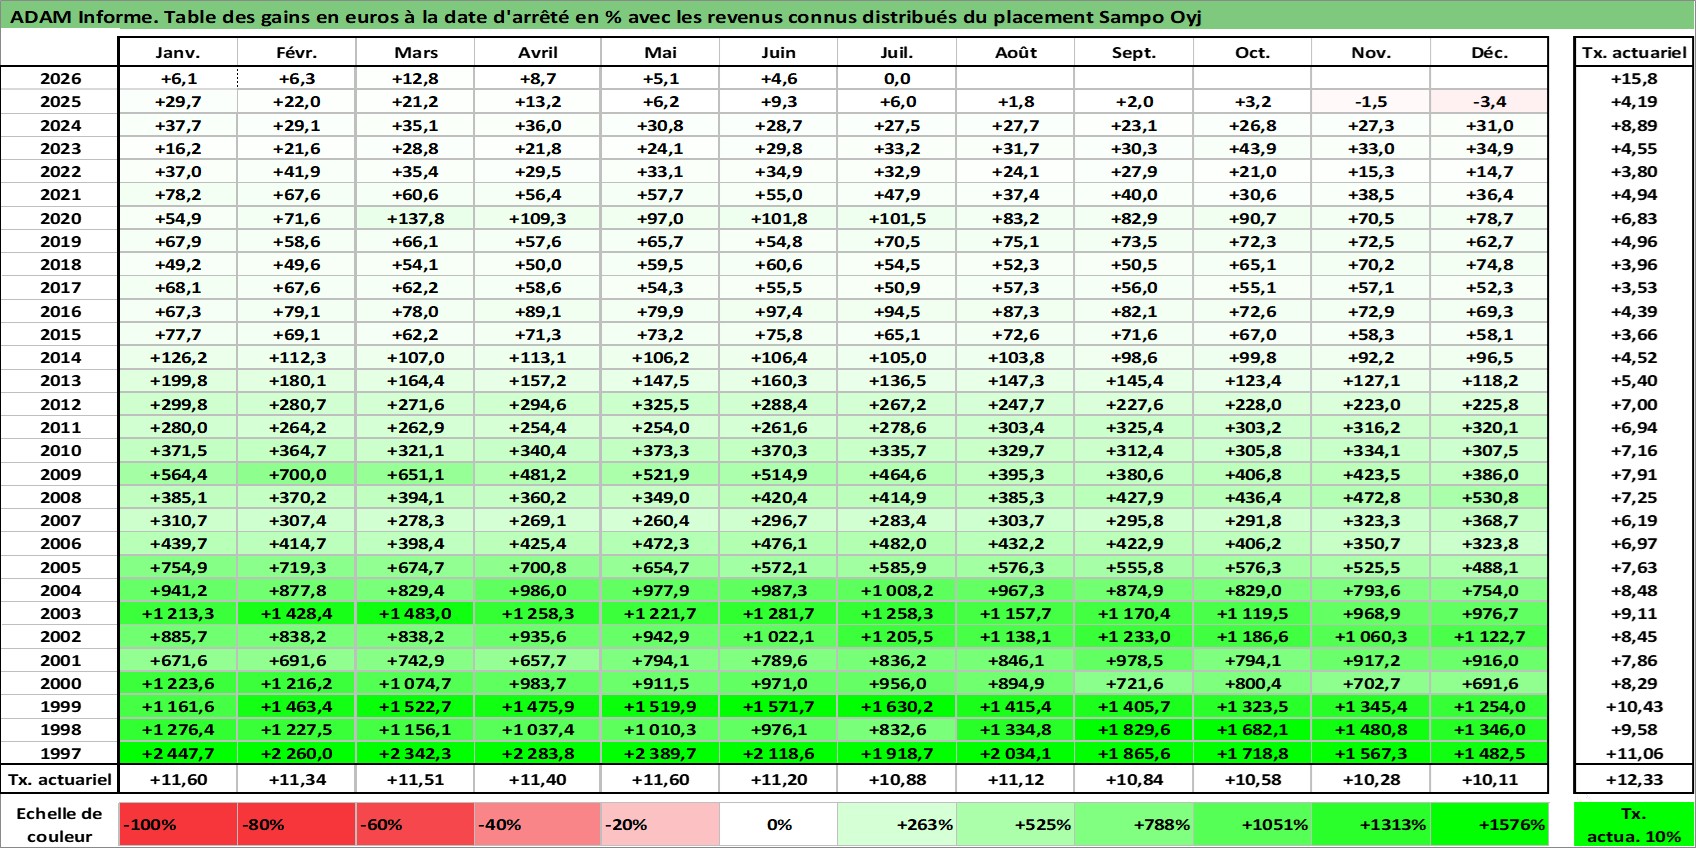Image resolution: width=1696 pixels, height=848 pixels.
Task: Click the 0% white scale swatch
Action: point(779,824)
